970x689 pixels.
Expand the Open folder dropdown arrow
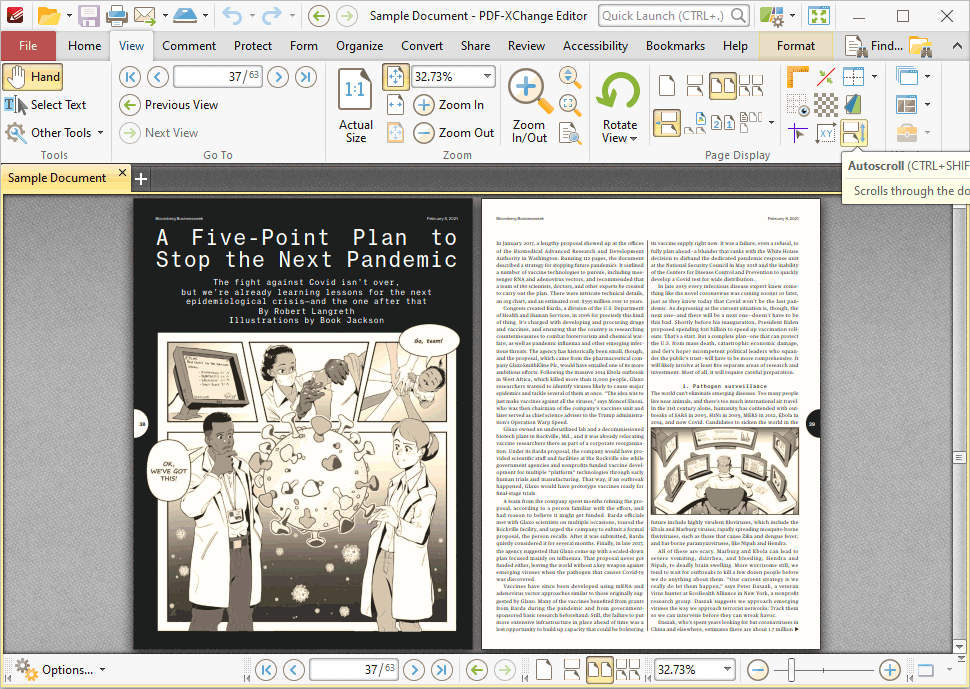click(x=69, y=15)
